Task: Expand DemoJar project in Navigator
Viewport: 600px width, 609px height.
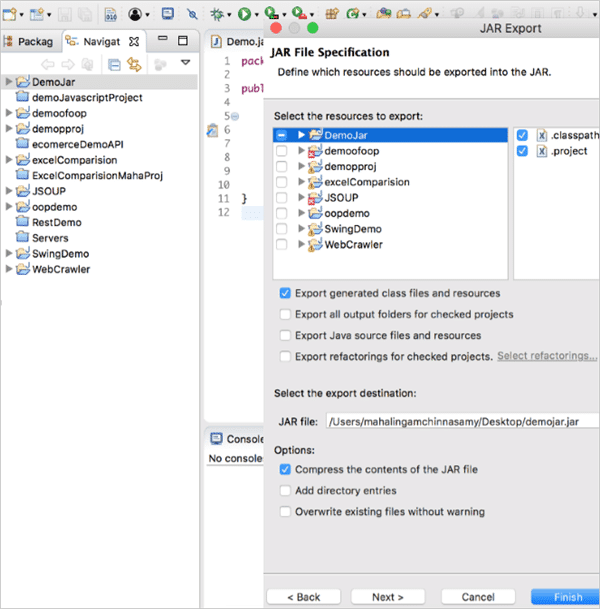Action: (x=8, y=82)
